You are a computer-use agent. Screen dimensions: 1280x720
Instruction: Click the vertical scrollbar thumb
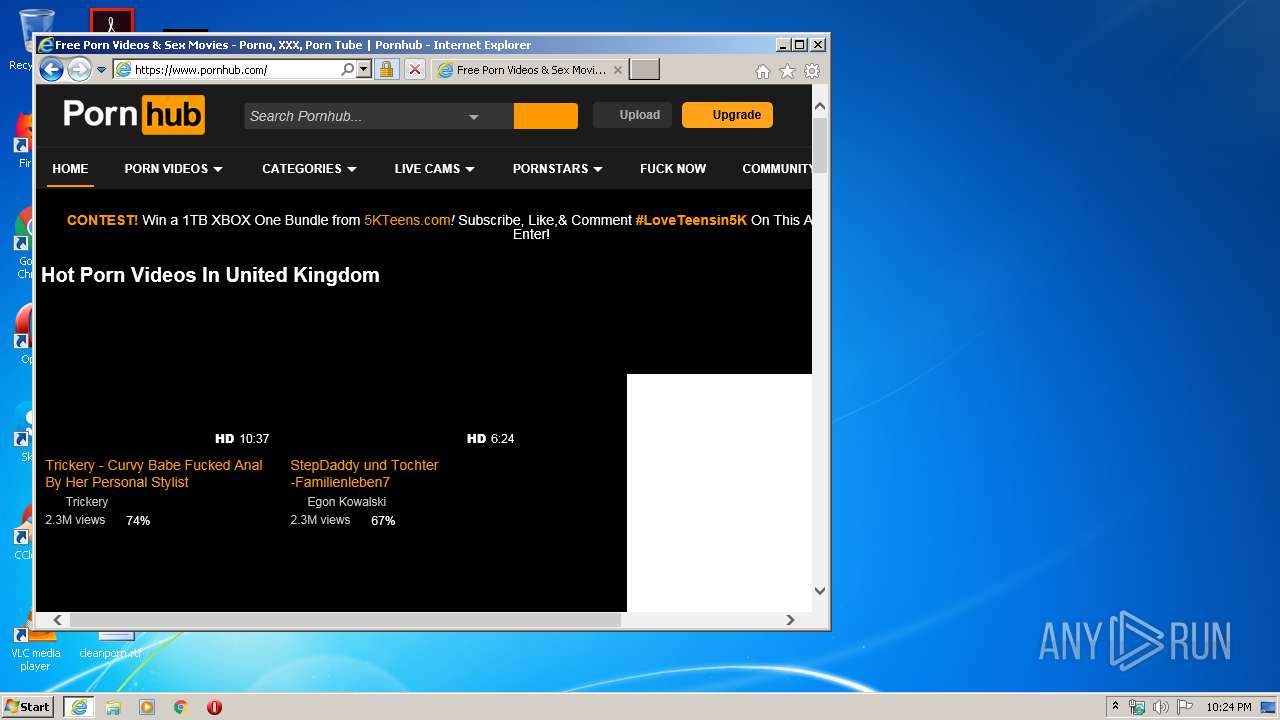pos(820,145)
